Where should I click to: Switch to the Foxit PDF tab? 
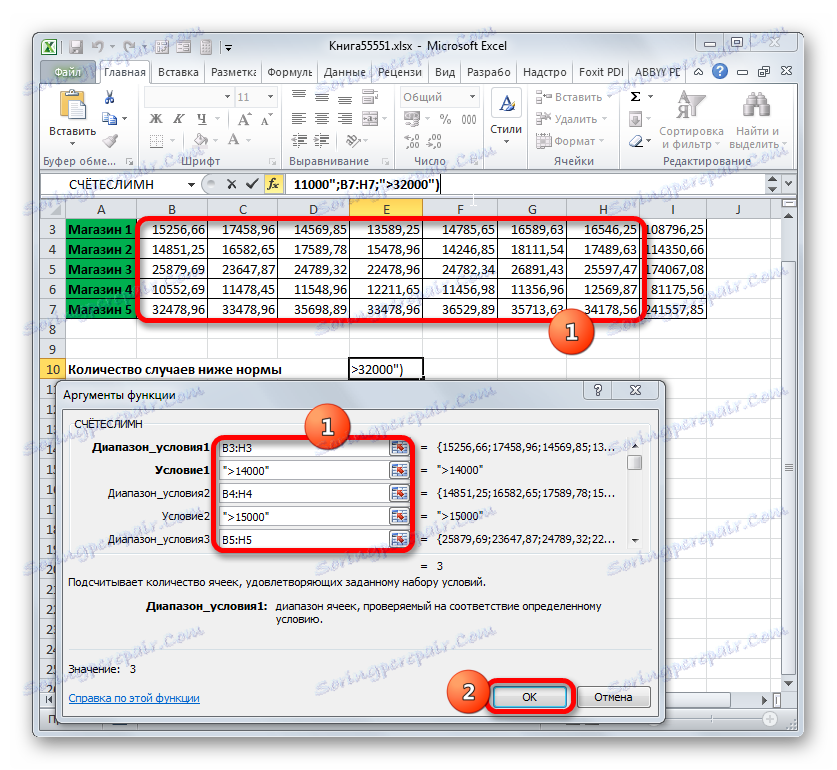pyautogui.click(x=601, y=72)
